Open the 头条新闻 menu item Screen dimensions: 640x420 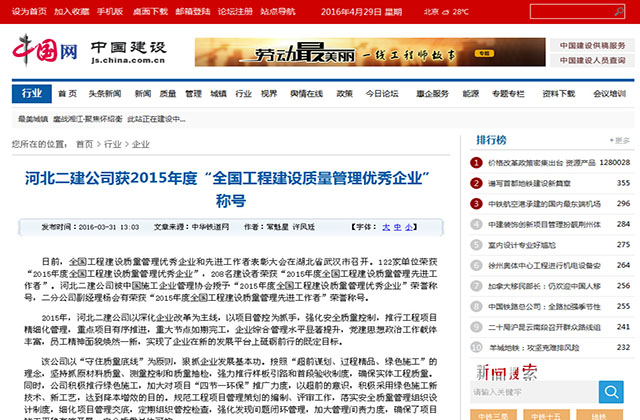coord(104,94)
